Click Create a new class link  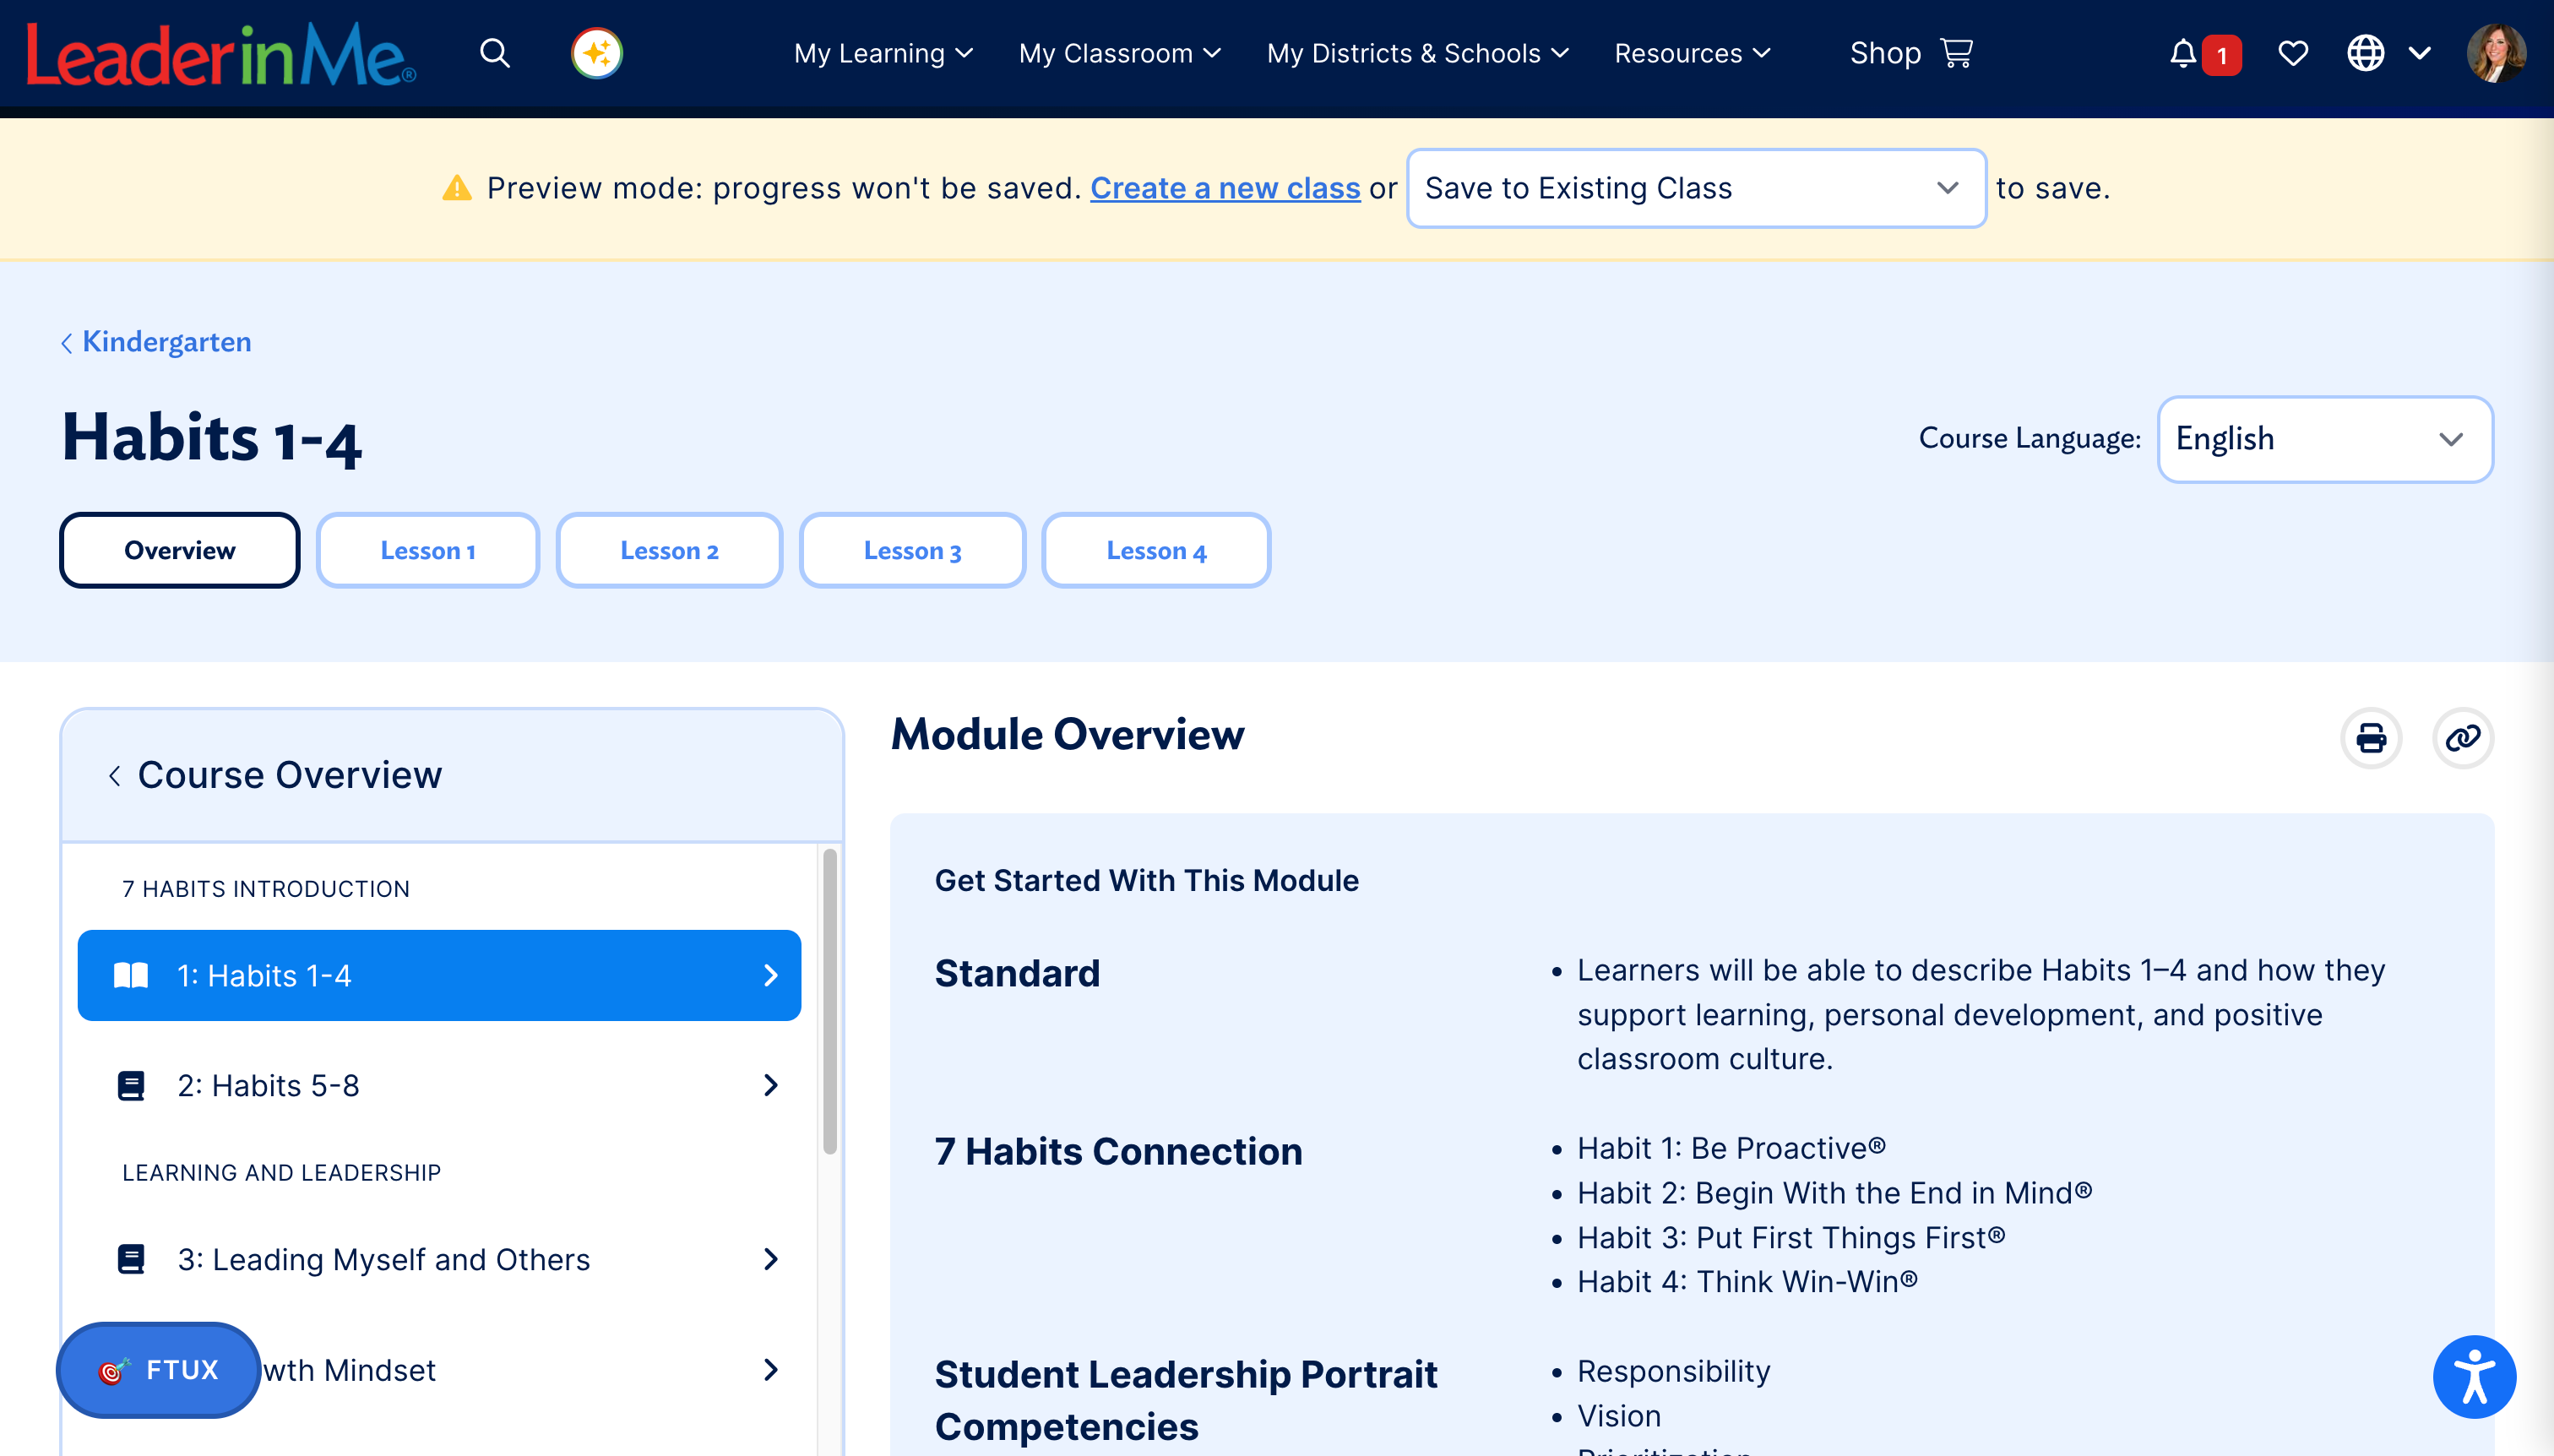[1225, 188]
